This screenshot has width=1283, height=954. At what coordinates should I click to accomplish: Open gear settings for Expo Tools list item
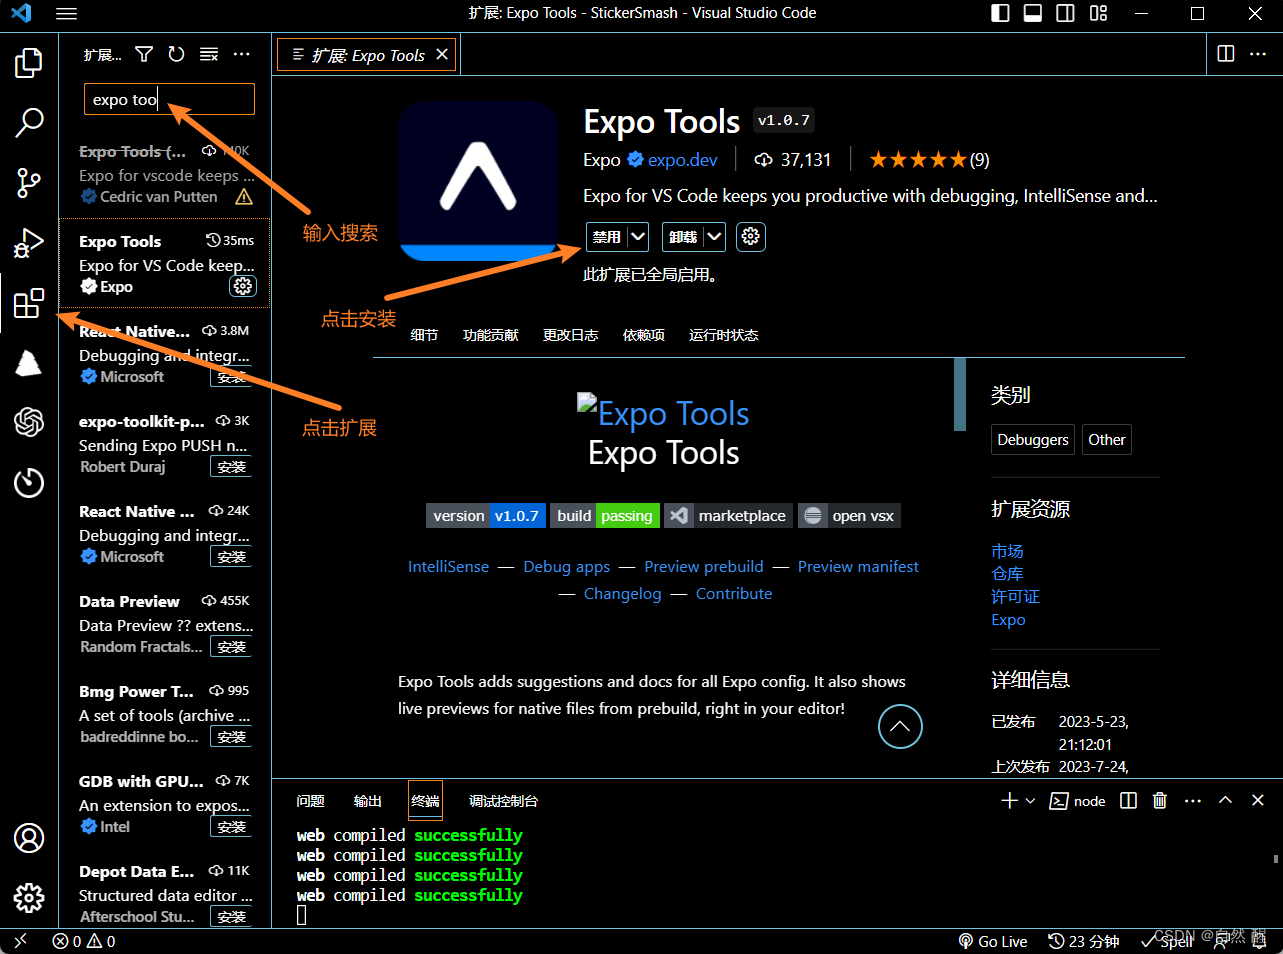[243, 287]
